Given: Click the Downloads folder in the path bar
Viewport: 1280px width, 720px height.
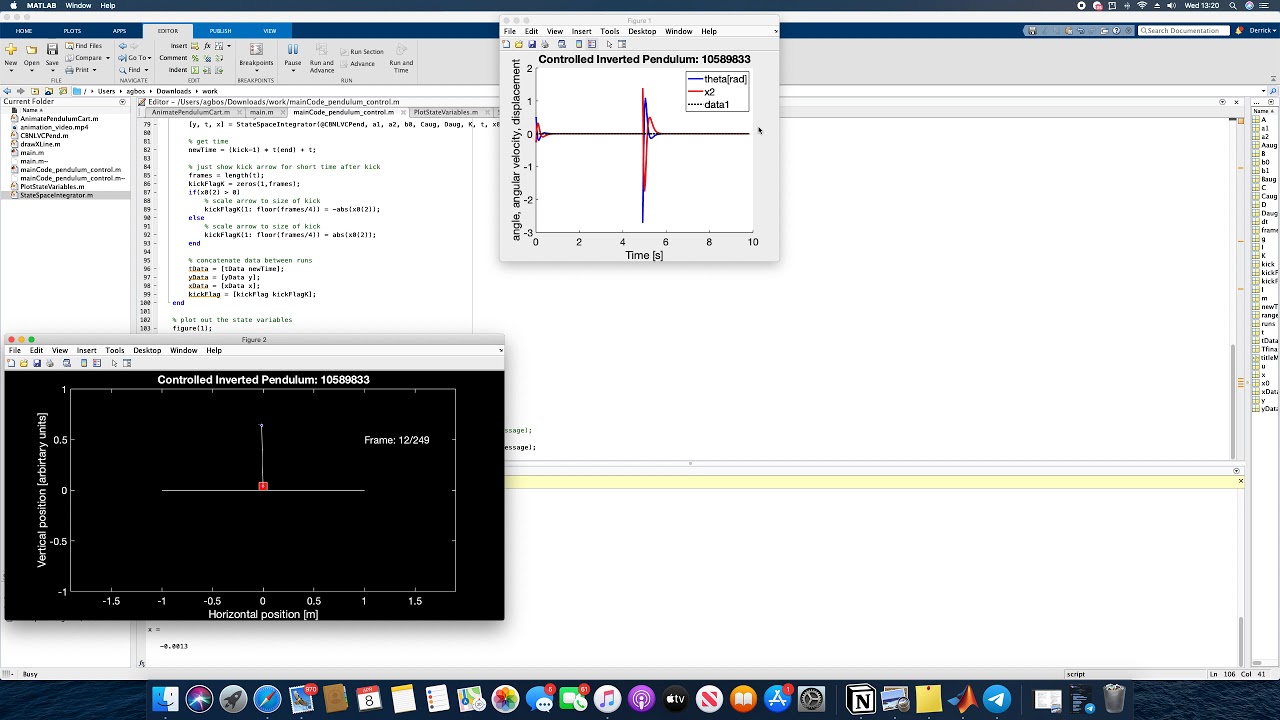Looking at the screenshot, I should 173,91.
